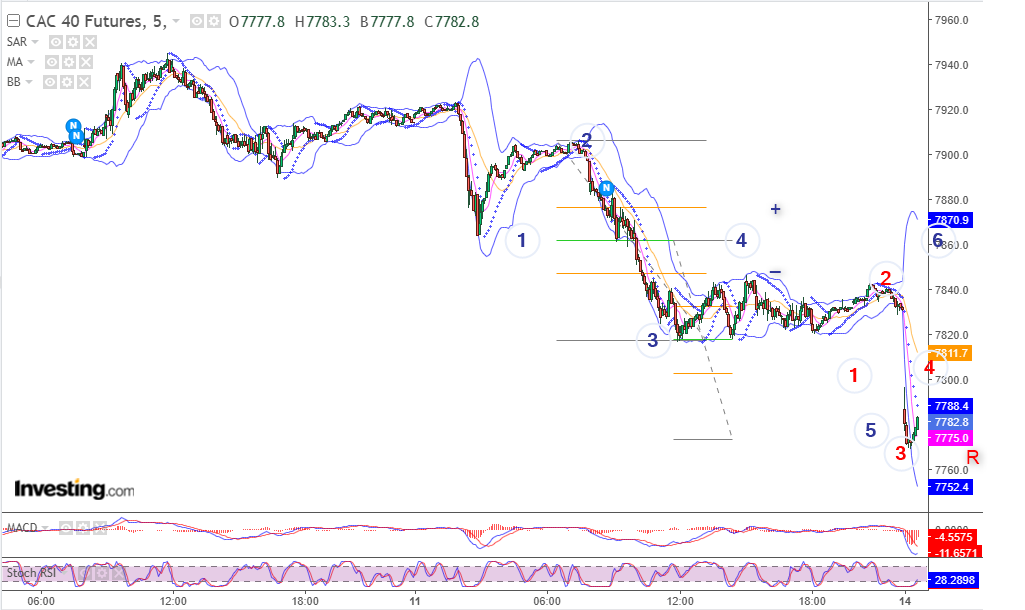The height and width of the screenshot is (610, 1025).
Task: Open the settings gear for CAC 40 Futures
Action: click(214, 22)
